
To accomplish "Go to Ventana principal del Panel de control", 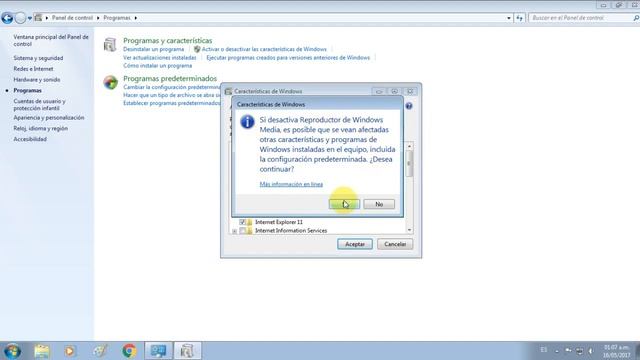I will (51, 40).
